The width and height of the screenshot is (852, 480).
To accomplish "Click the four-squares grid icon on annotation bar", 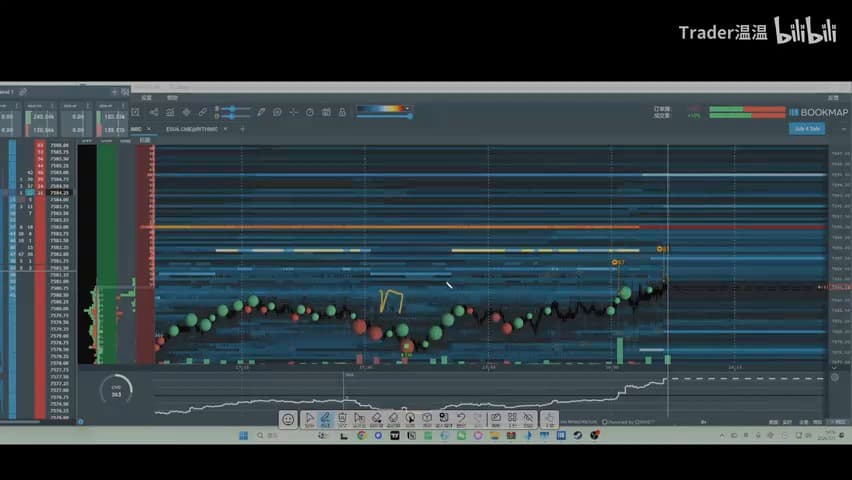I will pyautogui.click(x=512, y=419).
